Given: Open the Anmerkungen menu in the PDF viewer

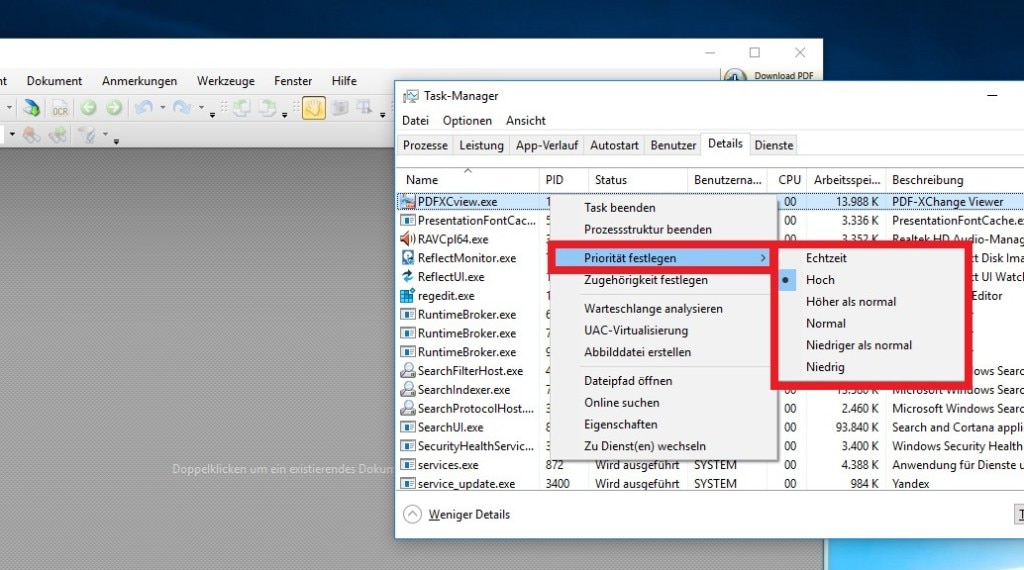Looking at the screenshot, I should coord(139,81).
